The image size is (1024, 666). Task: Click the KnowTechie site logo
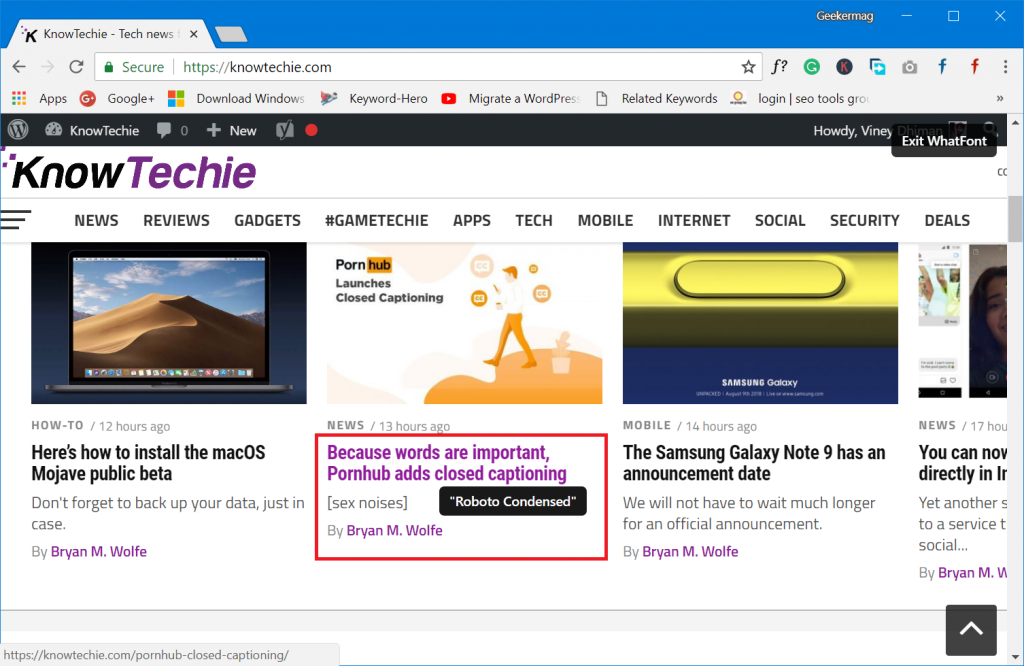pos(129,172)
